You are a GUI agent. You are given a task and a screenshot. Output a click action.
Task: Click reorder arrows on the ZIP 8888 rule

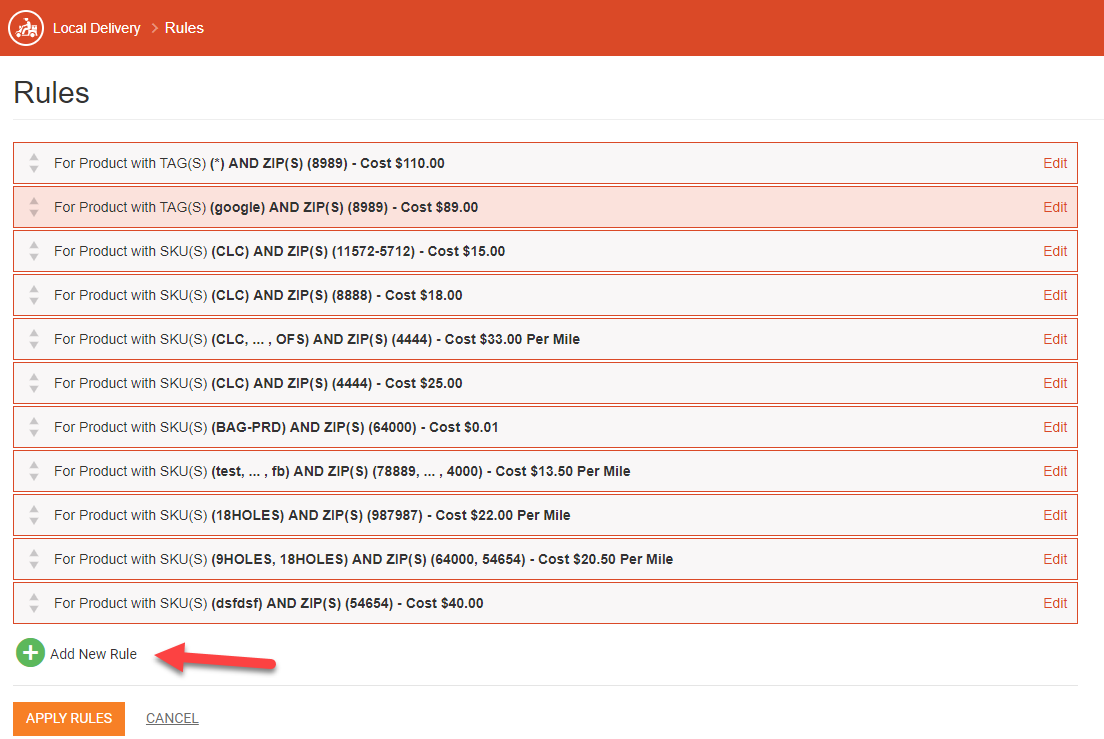pyautogui.click(x=34, y=295)
